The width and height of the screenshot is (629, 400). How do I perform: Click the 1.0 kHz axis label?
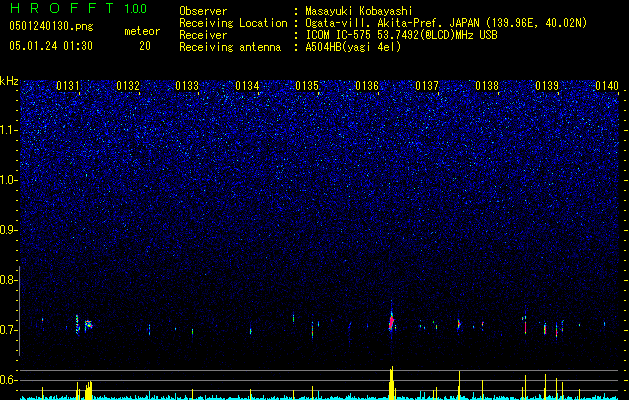(8, 180)
